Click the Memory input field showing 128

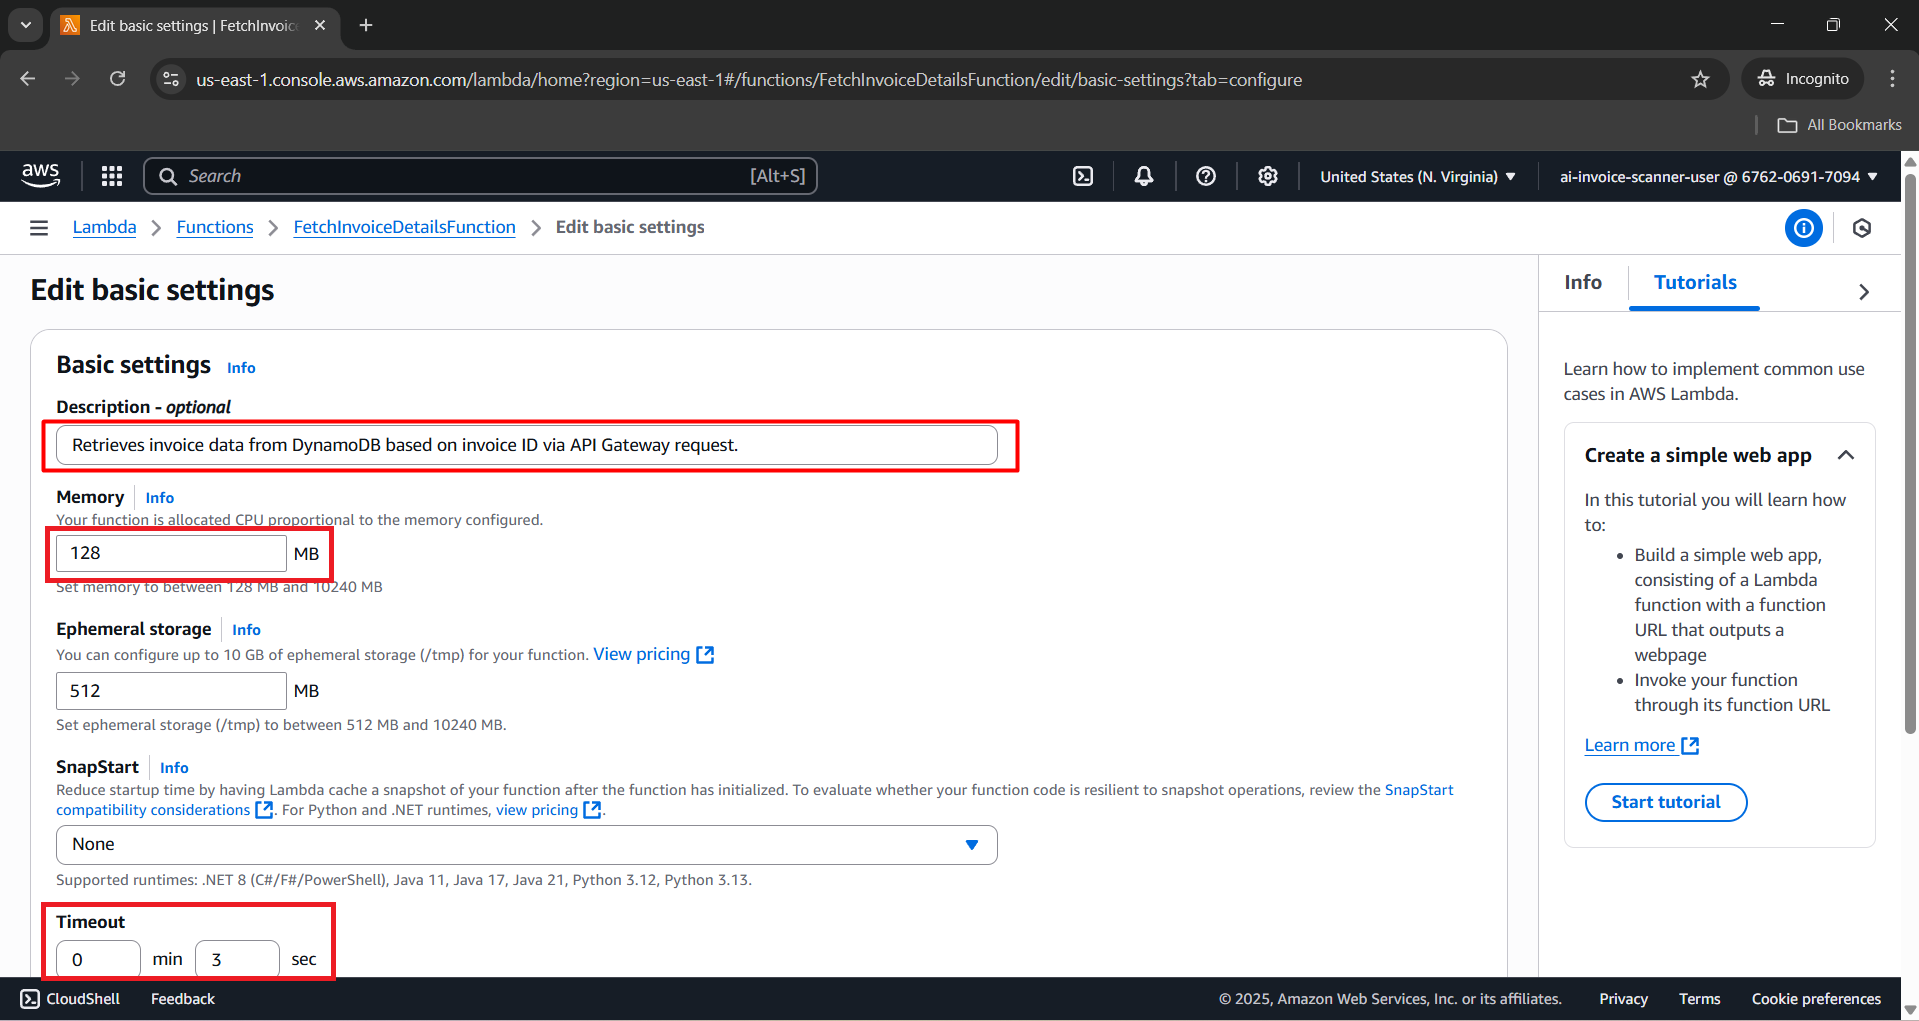pos(171,553)
